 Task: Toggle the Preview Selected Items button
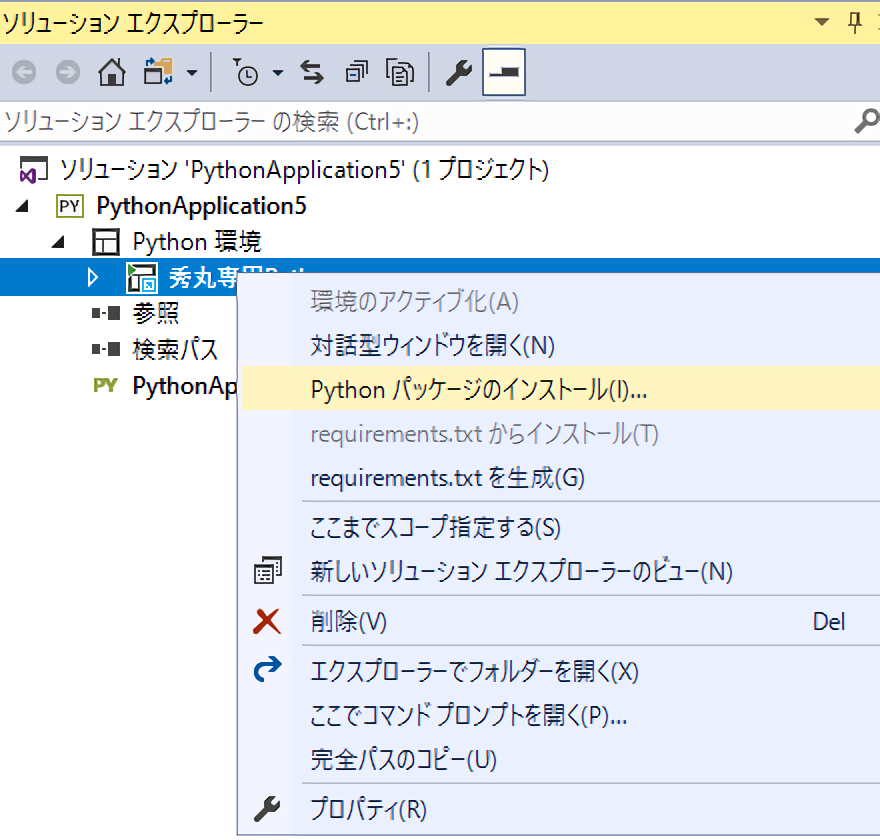tap(504, 73)
